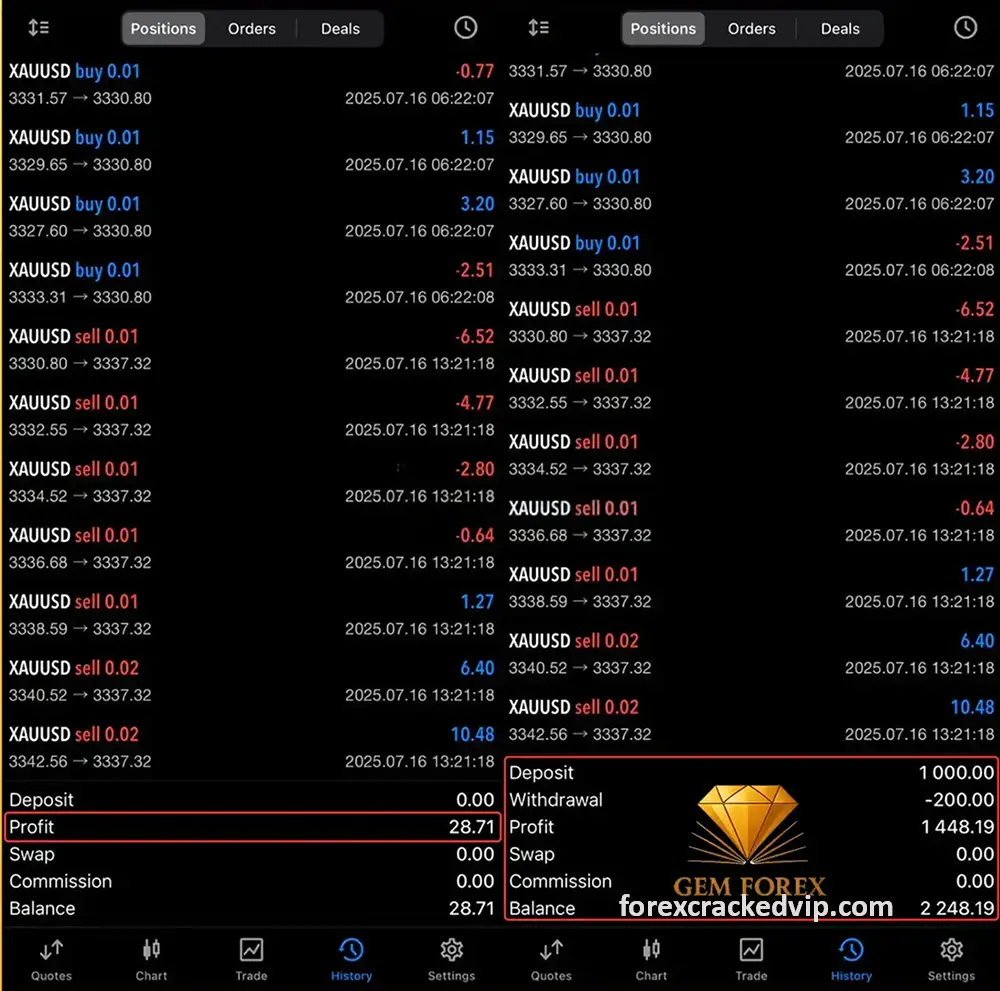This screenshot has height=991, width=1000.
Task: Switch to Deals tab in left panel
Action: click(x=341, y=29)
